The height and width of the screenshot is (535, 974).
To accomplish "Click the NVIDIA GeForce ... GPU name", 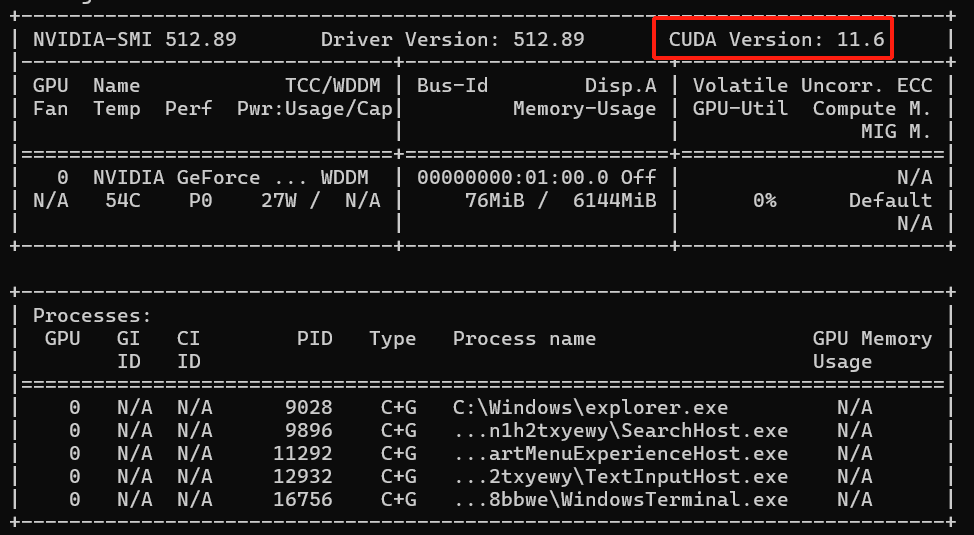I will [x=200, y=178].
